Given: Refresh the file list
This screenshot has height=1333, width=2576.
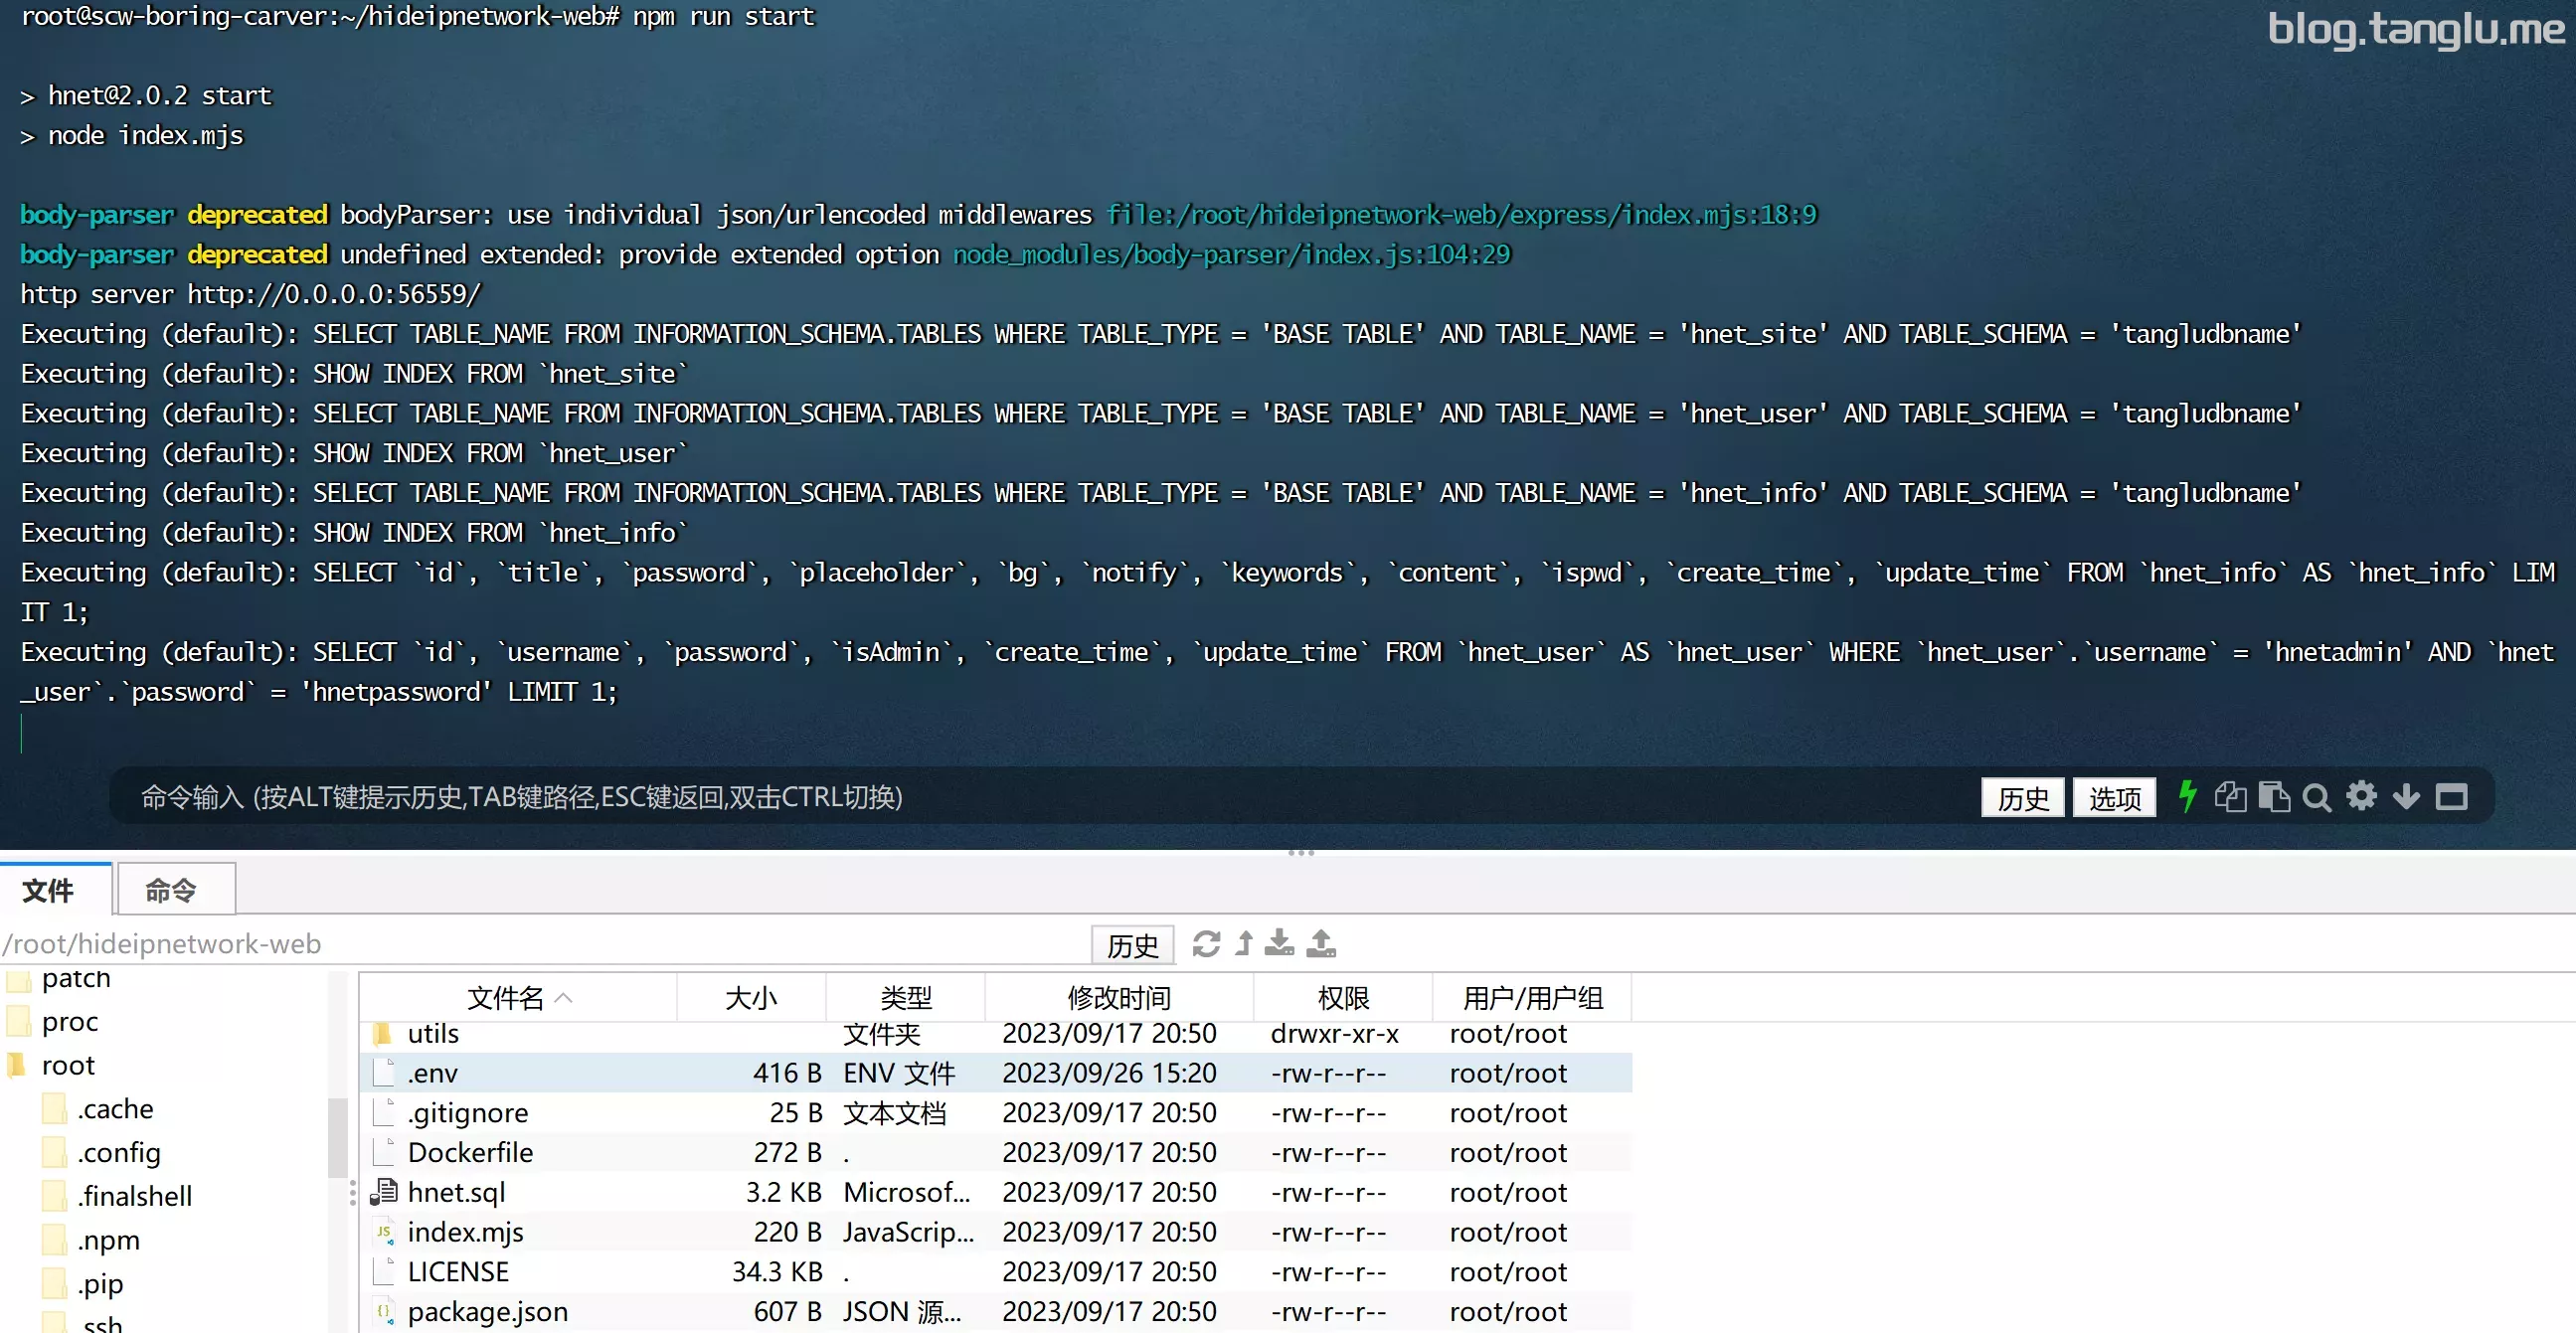Looking at the screenshot, I should [x=1206, y=943].
